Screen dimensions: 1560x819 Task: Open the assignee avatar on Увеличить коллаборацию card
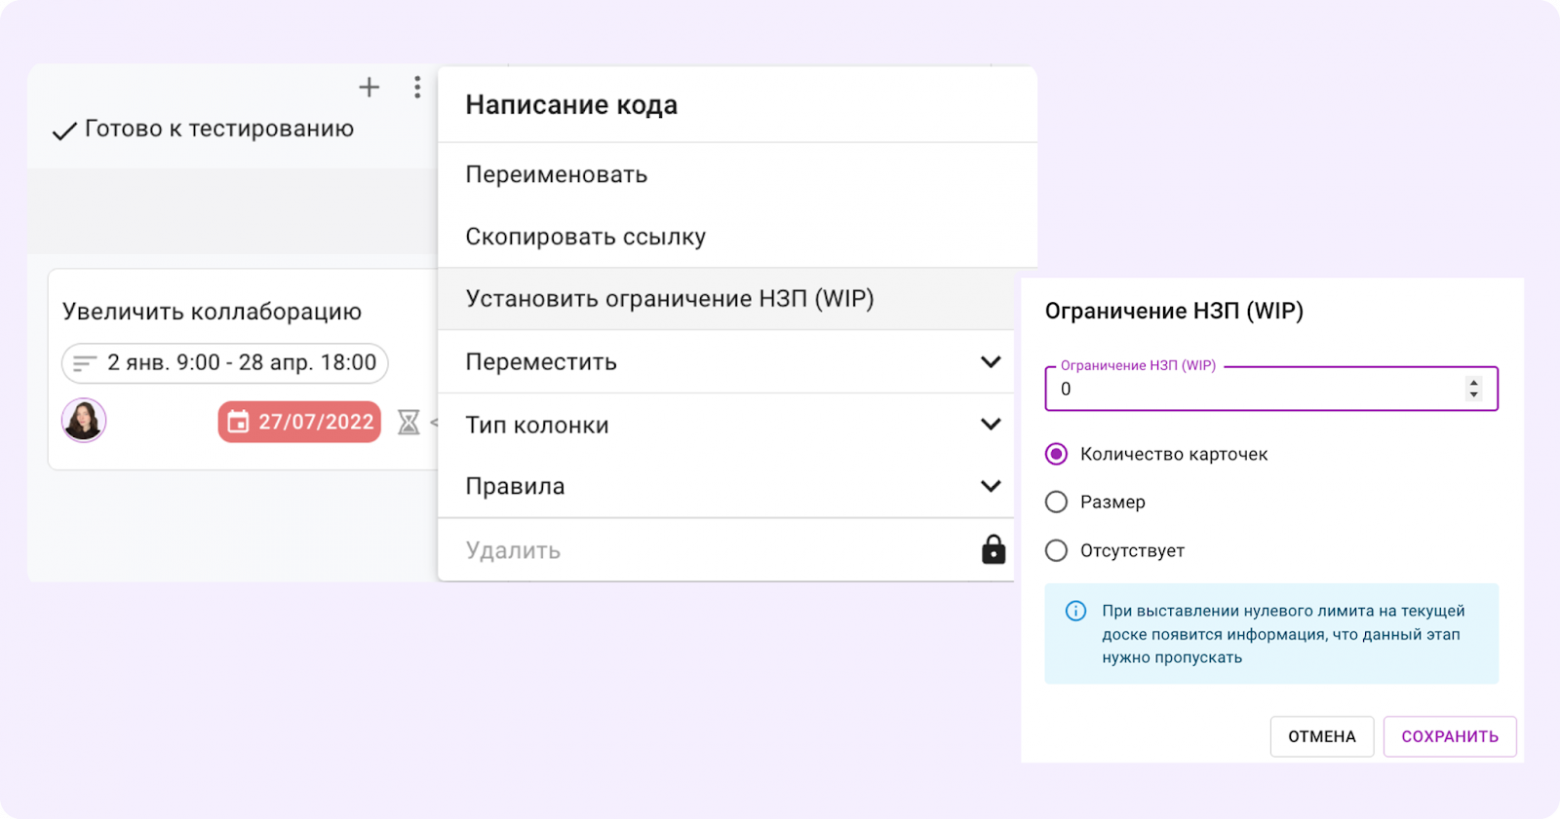pos(83,421)
